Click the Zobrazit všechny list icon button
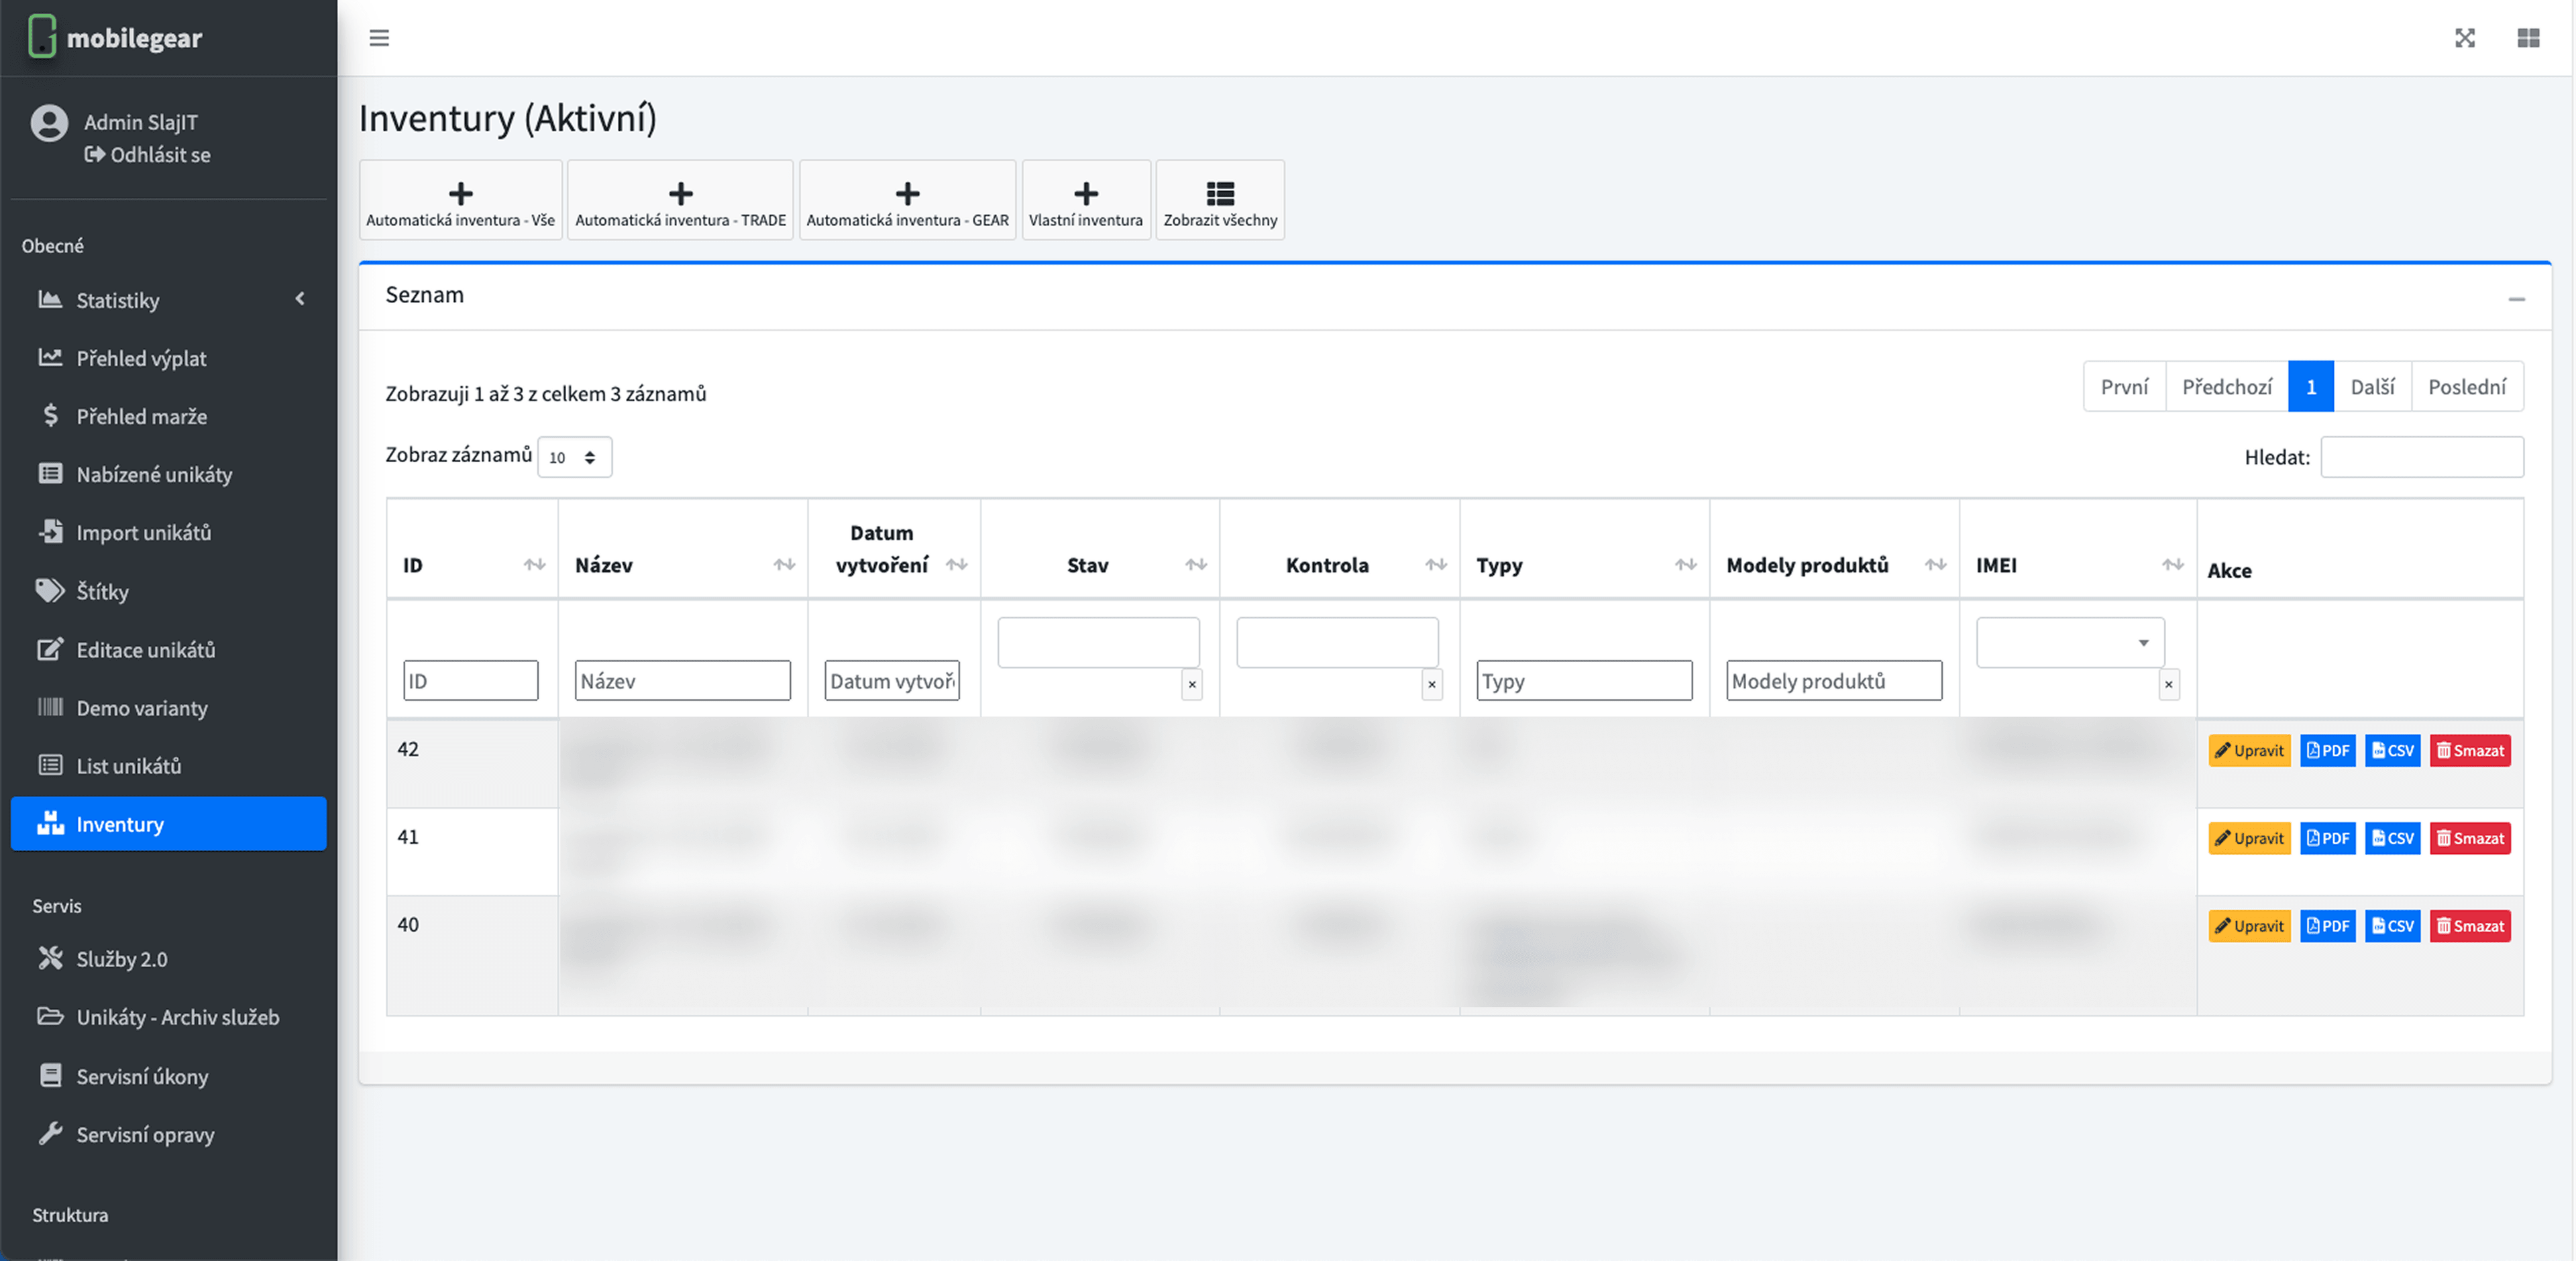 [1219, 200]
